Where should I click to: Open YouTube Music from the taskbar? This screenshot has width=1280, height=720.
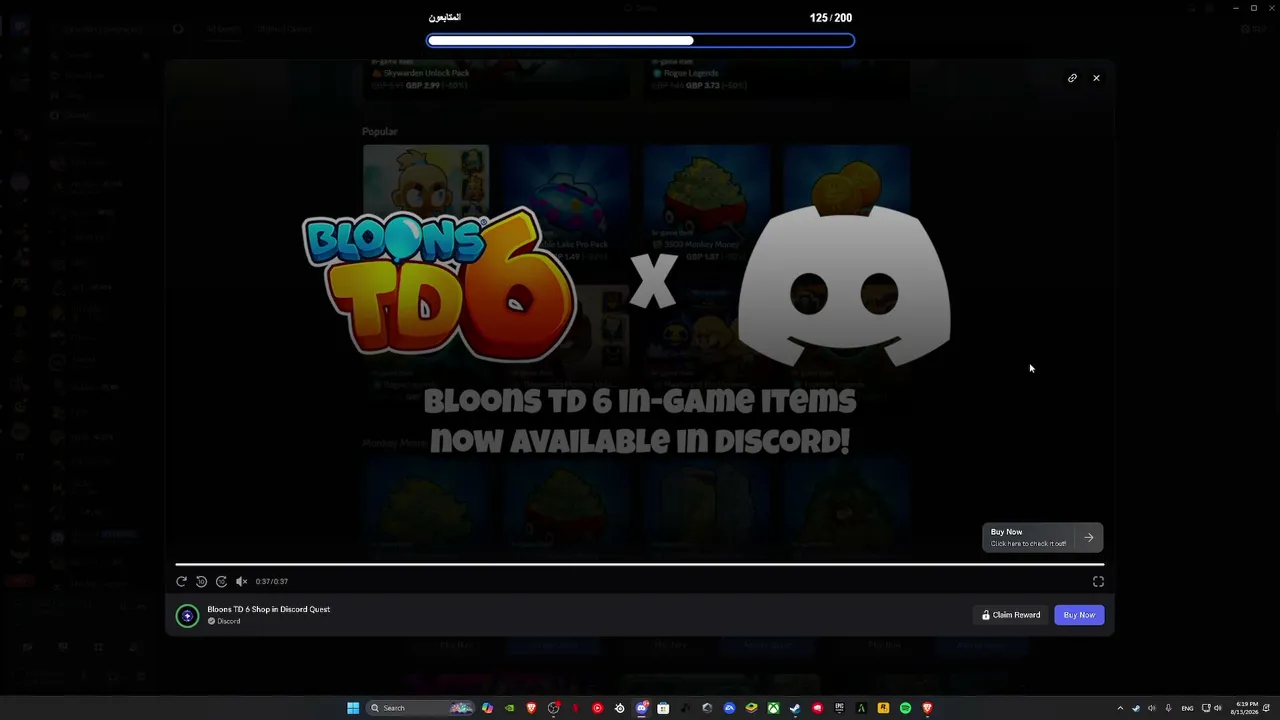coord(597,708)
